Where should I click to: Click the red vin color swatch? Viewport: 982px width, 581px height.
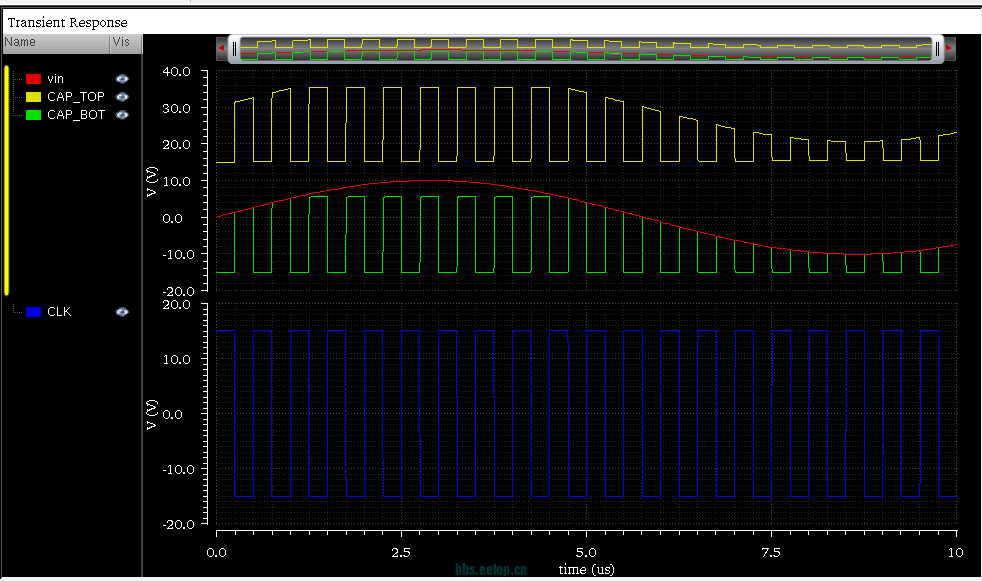[x=34, y=78]
